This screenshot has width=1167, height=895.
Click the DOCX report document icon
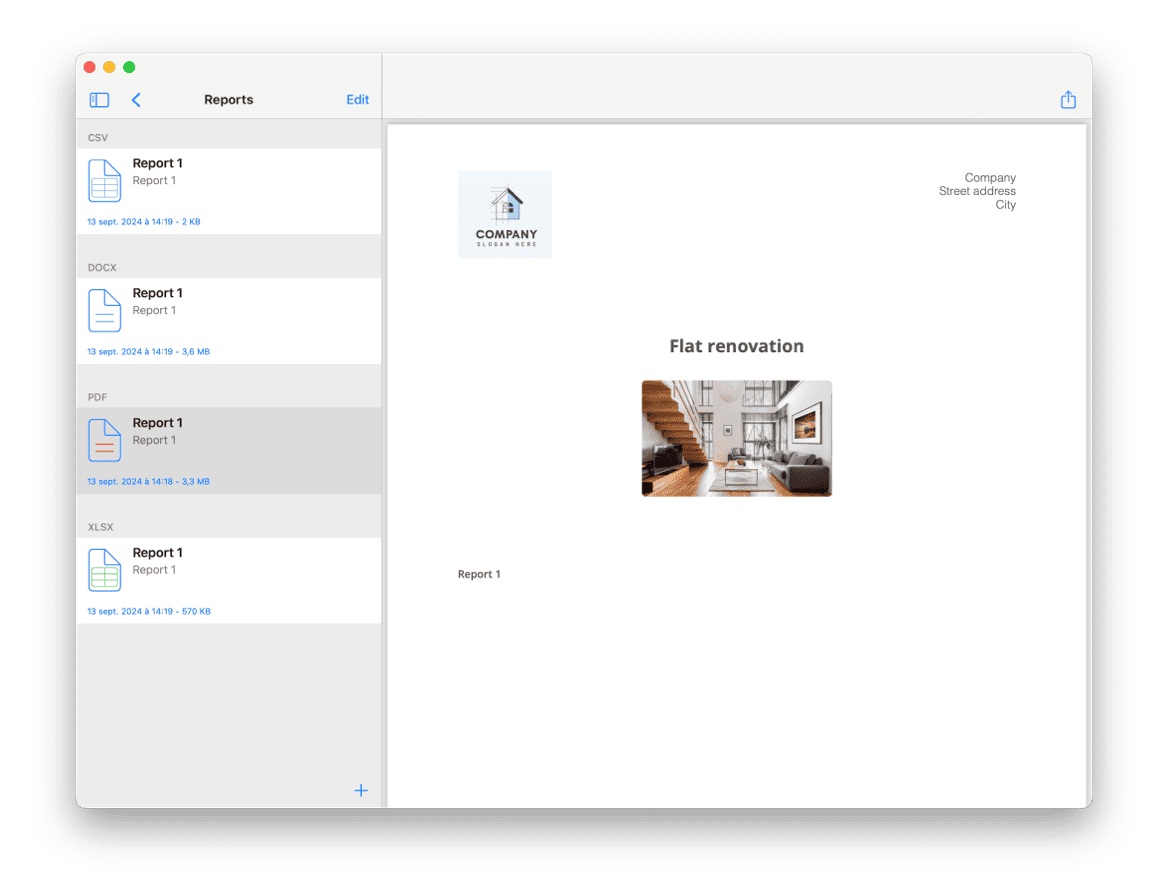click(105, 311)
